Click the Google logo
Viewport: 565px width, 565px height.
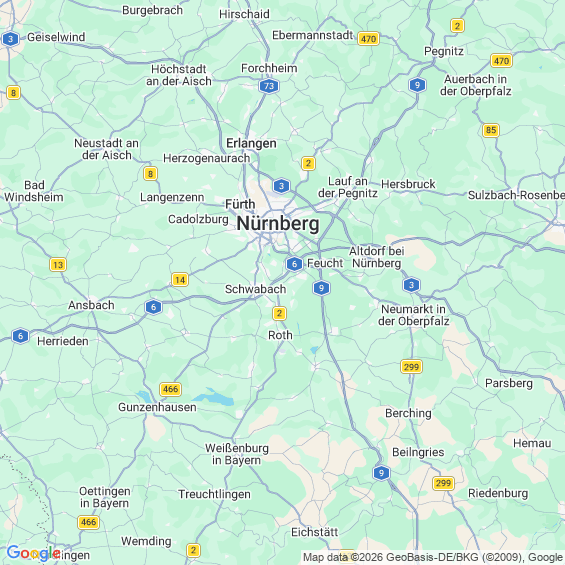click(33, 553)
